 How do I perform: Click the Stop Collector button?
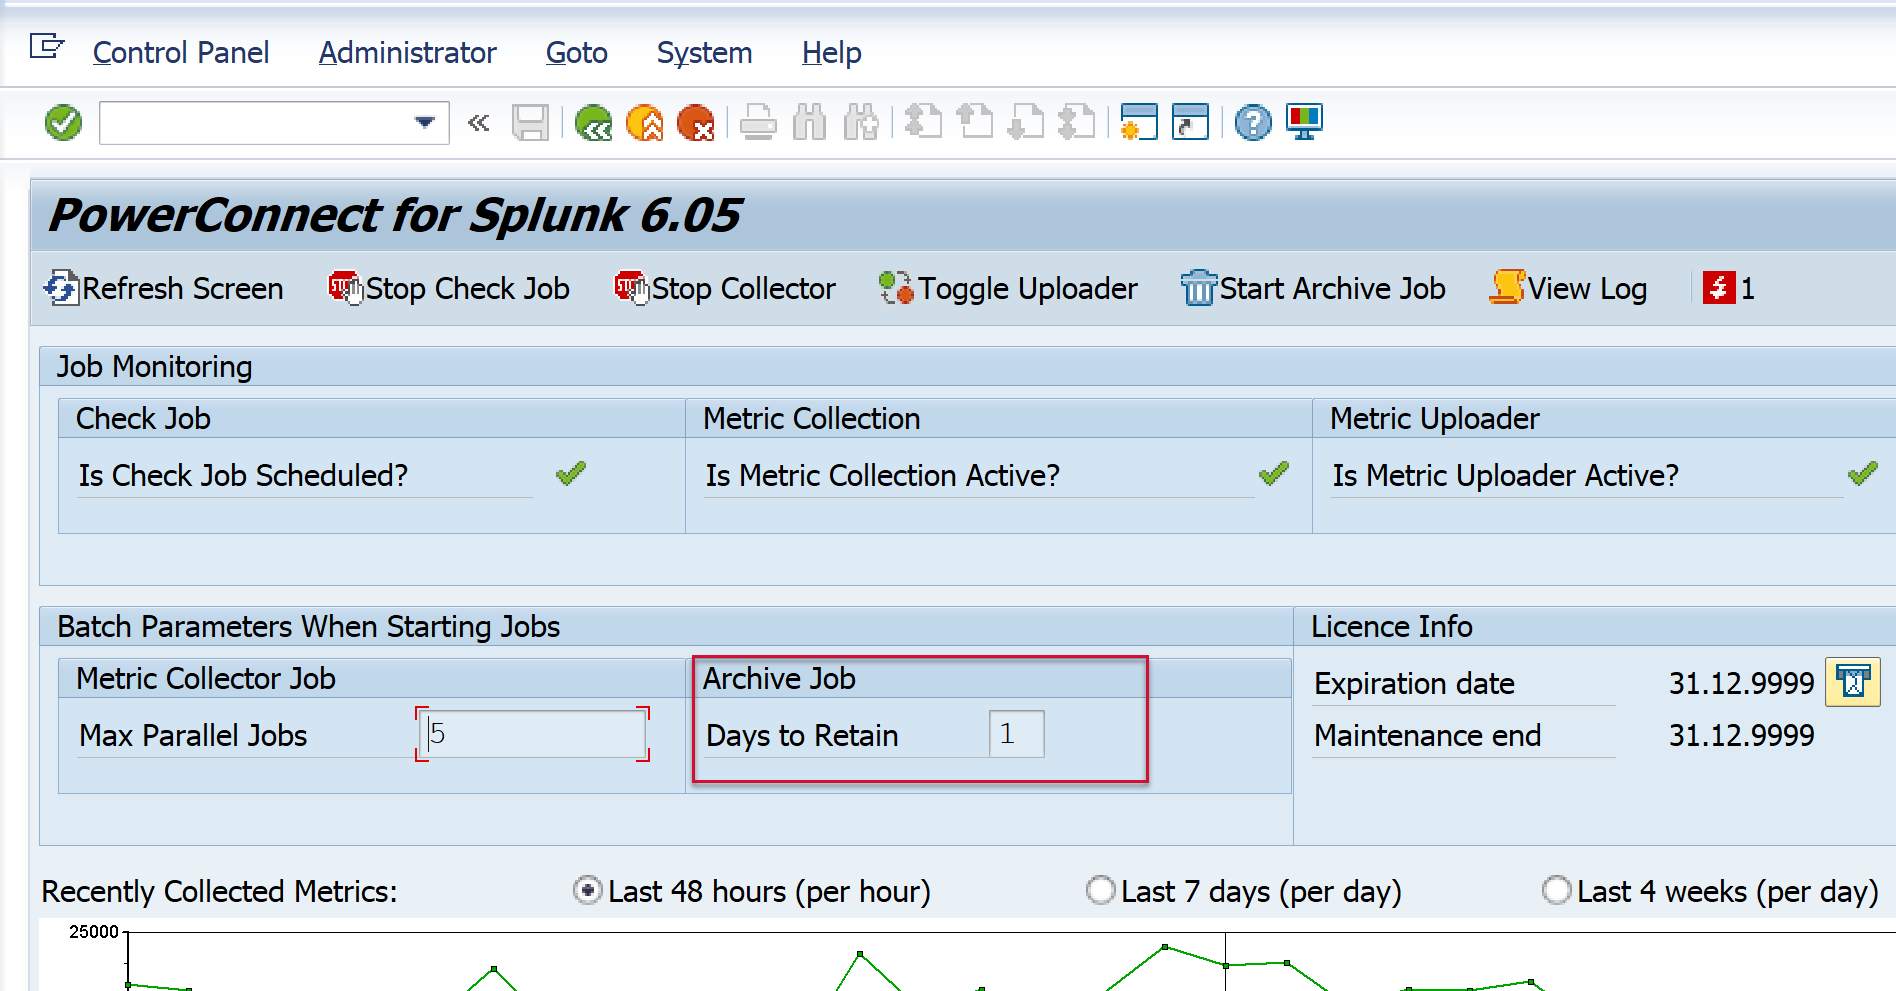pyautogui.click(x=725, y=289)
